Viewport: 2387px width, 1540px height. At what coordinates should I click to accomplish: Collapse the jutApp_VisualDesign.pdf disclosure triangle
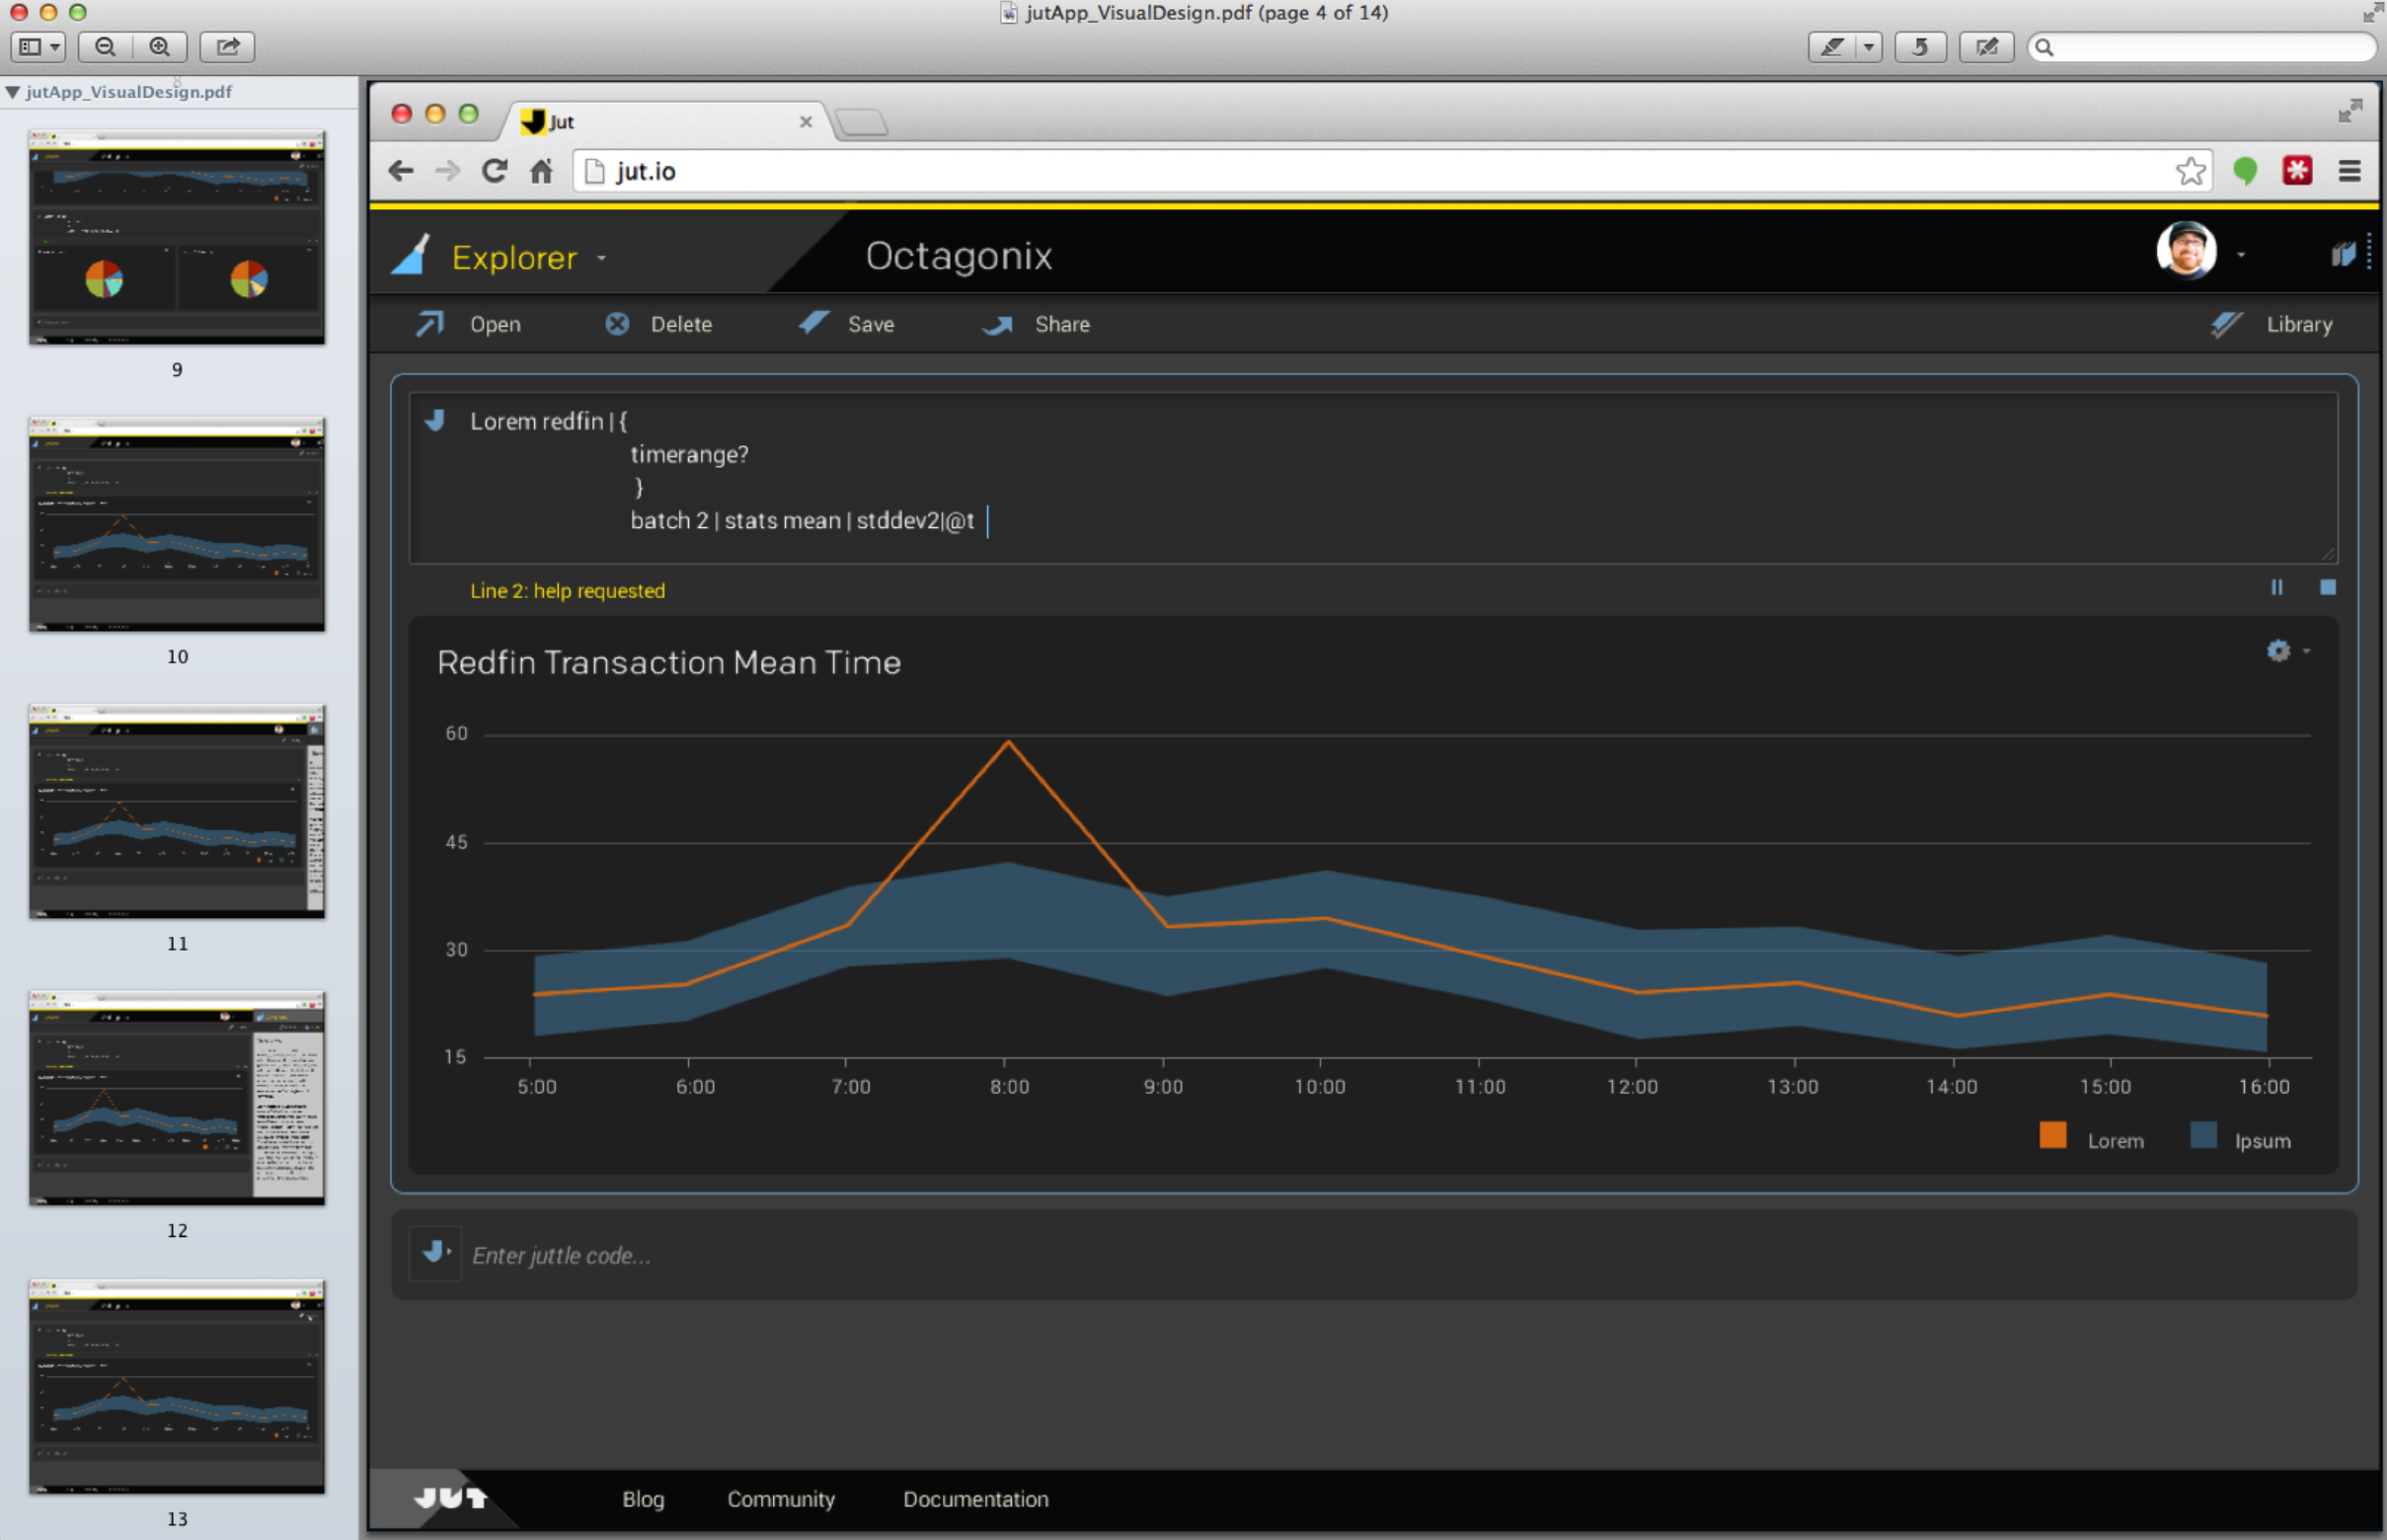coord(12,92)
